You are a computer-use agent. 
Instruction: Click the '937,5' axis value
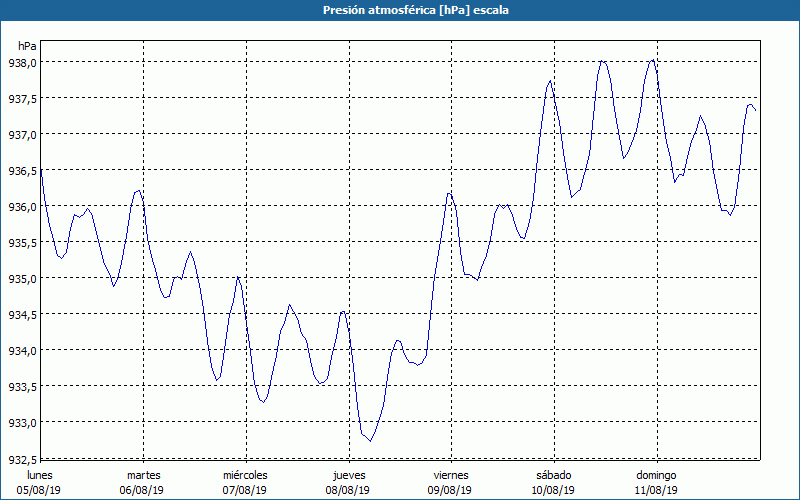pyautogui.click(x=22, y=99)
